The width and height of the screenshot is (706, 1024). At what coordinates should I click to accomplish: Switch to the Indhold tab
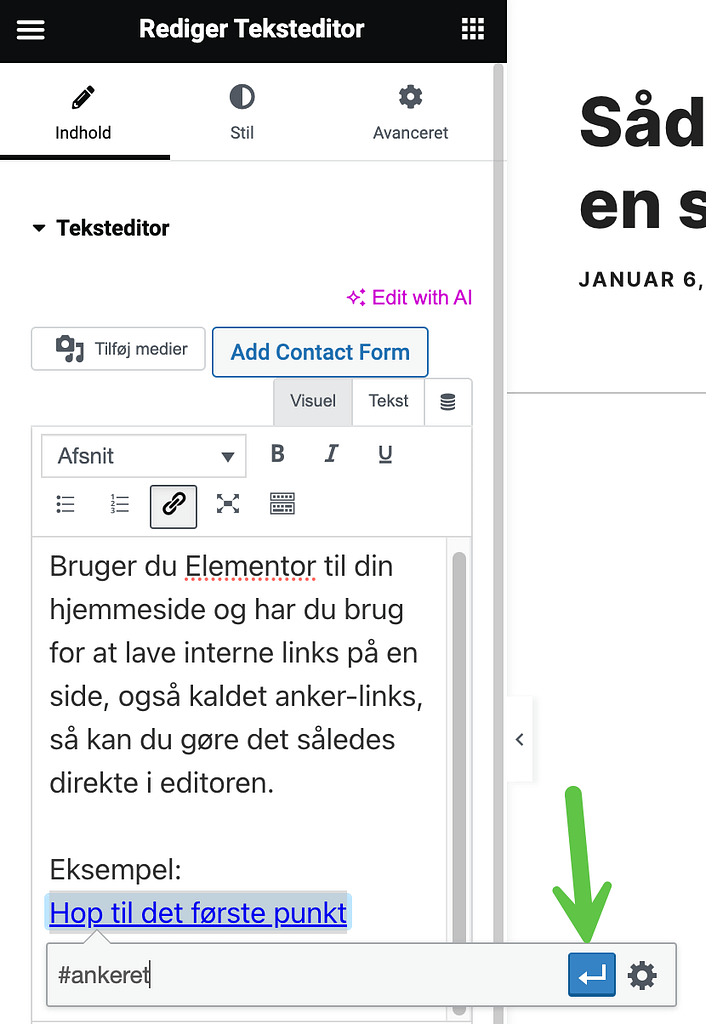click(83, 113)
